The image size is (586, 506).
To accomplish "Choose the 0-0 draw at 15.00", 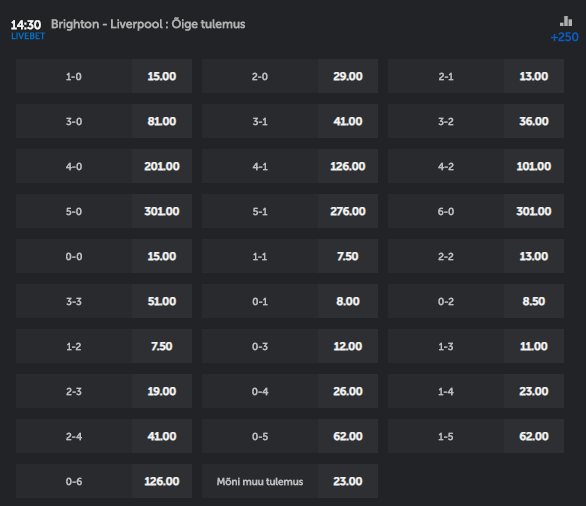I will click(104, 256).
